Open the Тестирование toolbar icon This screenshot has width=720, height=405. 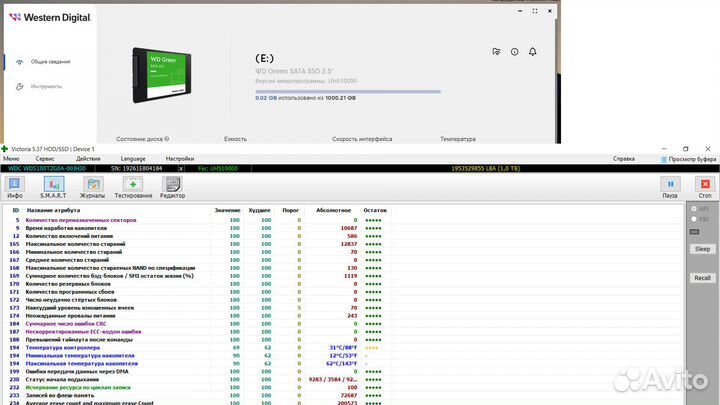pos(133,185)
